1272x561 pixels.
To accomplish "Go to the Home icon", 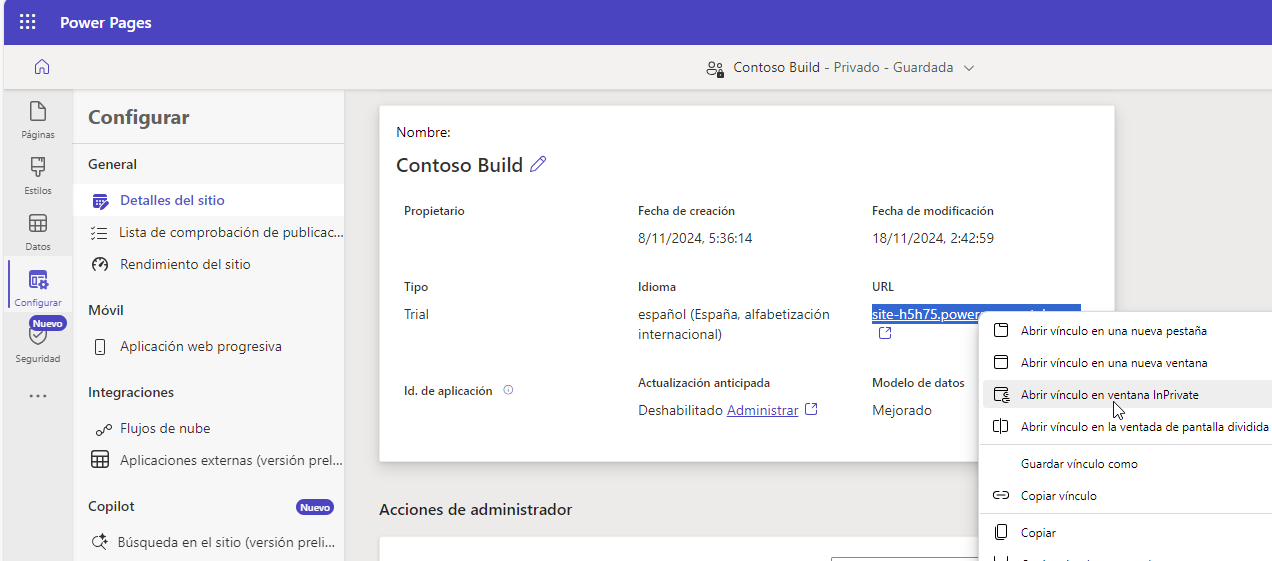I will [41, 67].
